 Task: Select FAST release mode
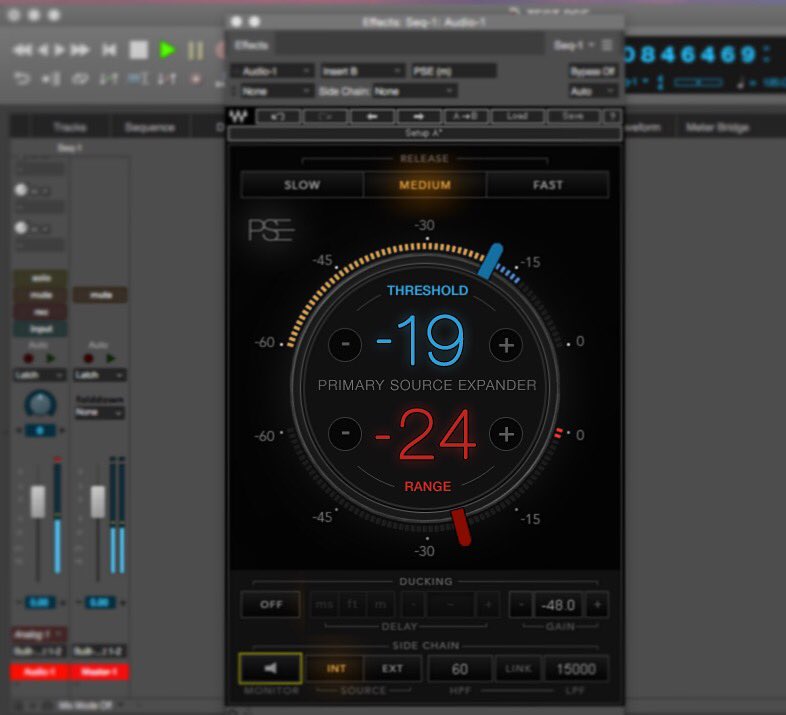[547, 185]
